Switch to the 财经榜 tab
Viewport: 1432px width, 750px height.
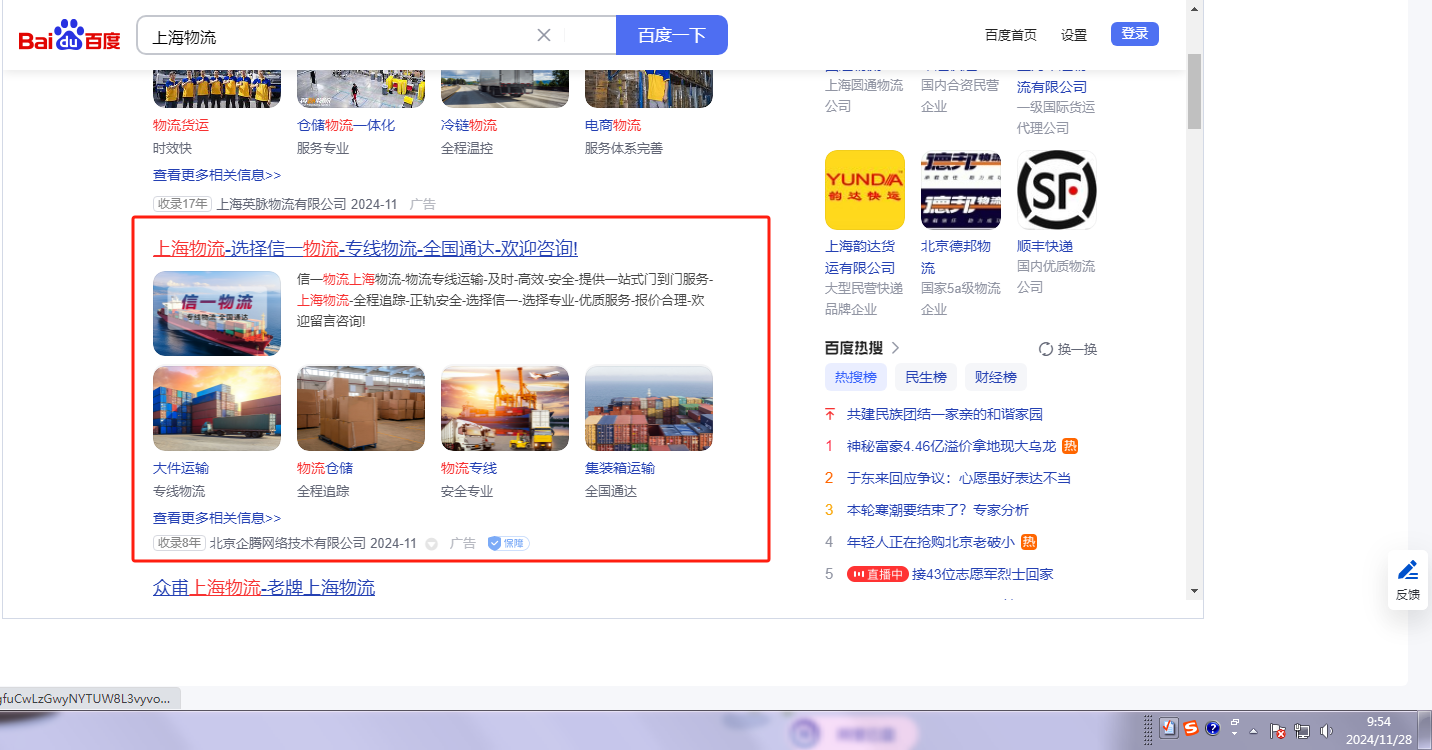pos(995,377)
